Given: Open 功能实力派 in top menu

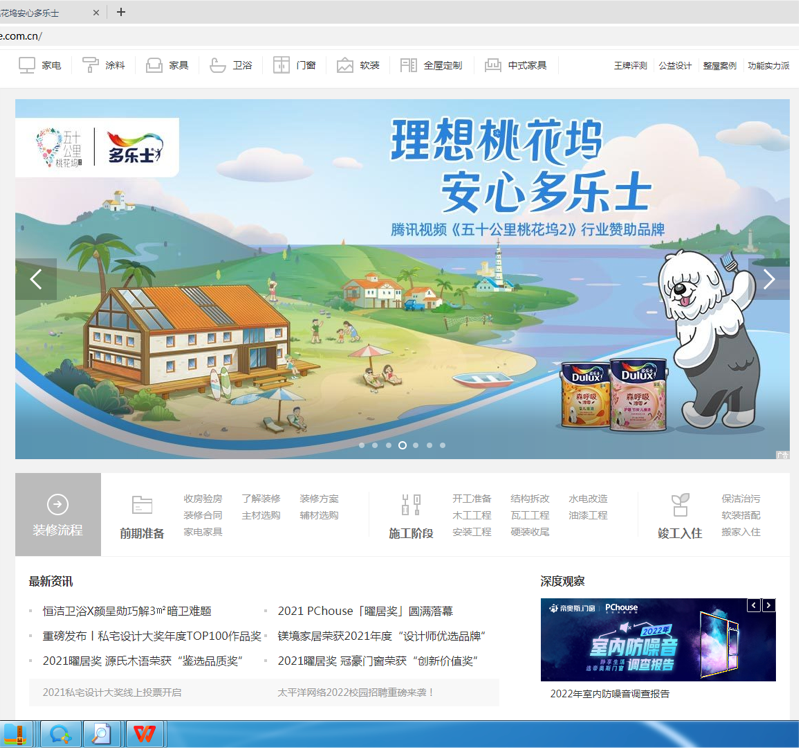Looking at the screenshot, I should tap(768, 66).
